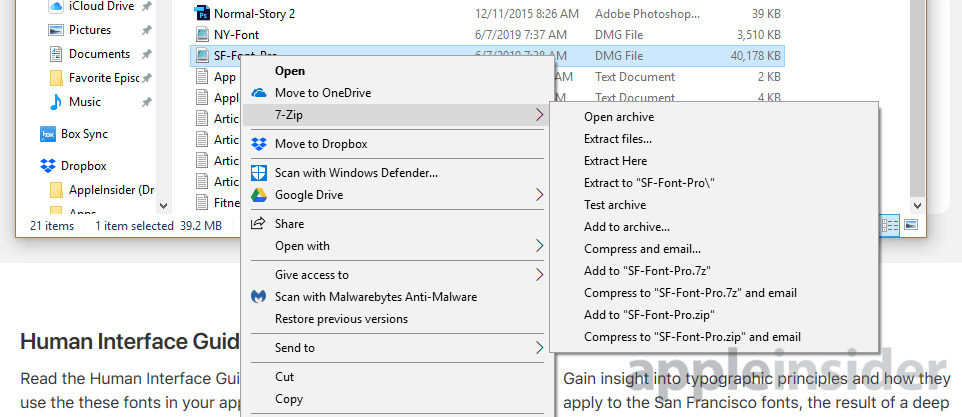Click the Share arrow icon
The height and width of the screenshot is (417, 962).
(x=258, y=224)
